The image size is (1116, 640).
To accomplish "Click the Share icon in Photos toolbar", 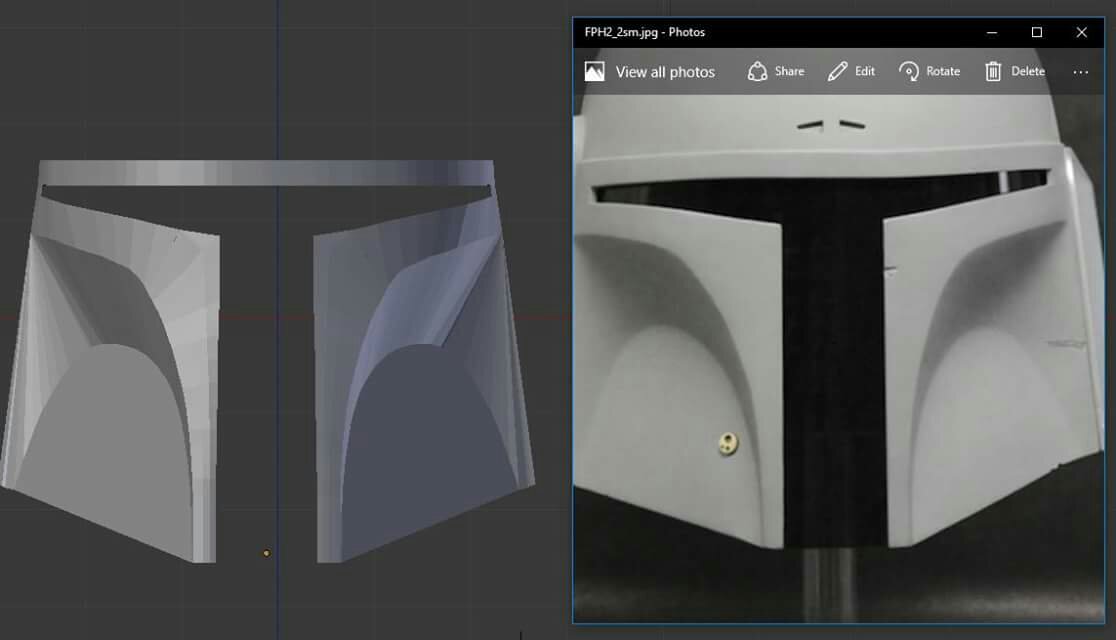I will pyautogui.click(x=757, y=71).
